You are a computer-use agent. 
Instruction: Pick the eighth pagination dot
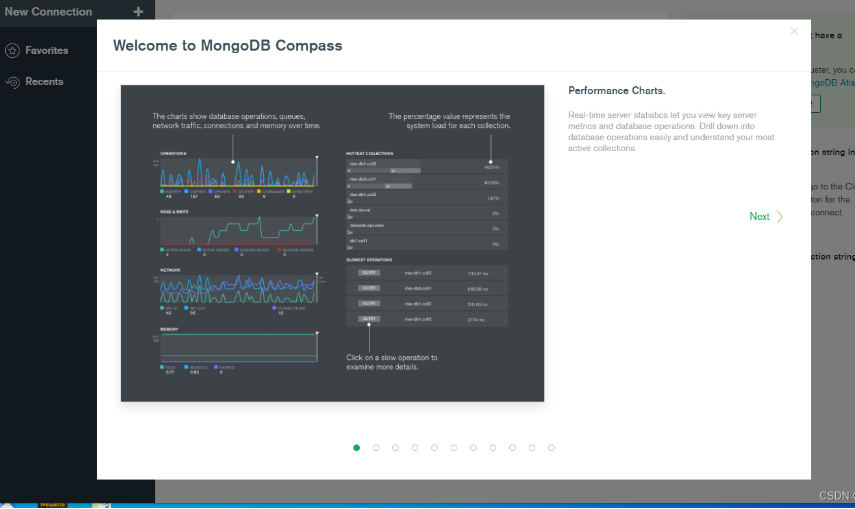pos(493,448)
